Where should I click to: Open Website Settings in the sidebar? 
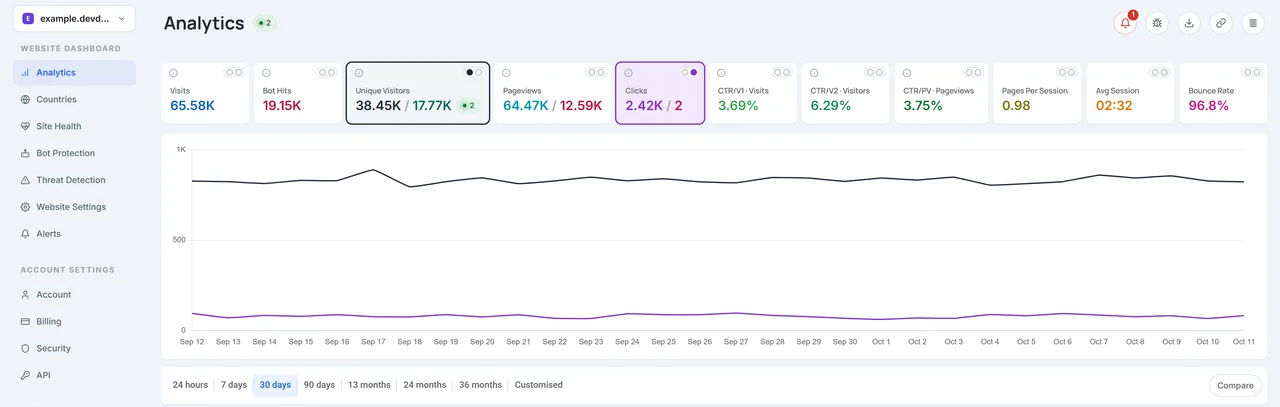75,207
